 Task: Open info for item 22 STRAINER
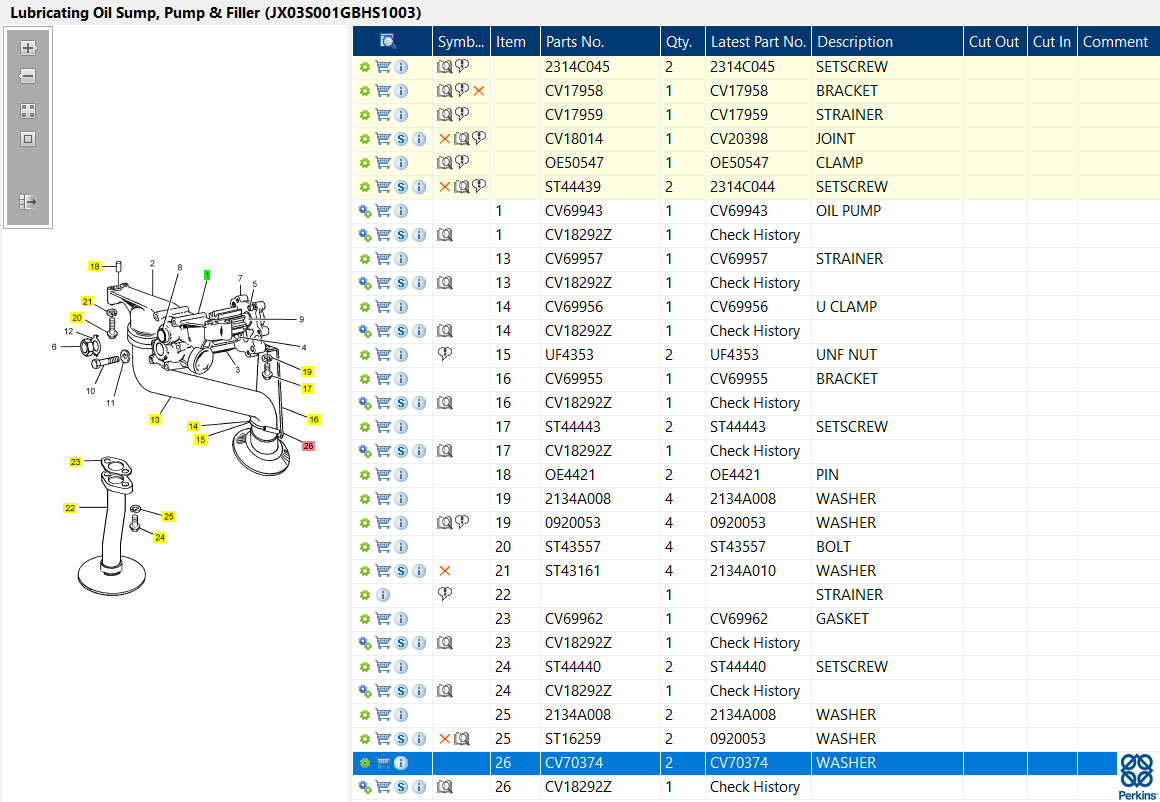383,595
